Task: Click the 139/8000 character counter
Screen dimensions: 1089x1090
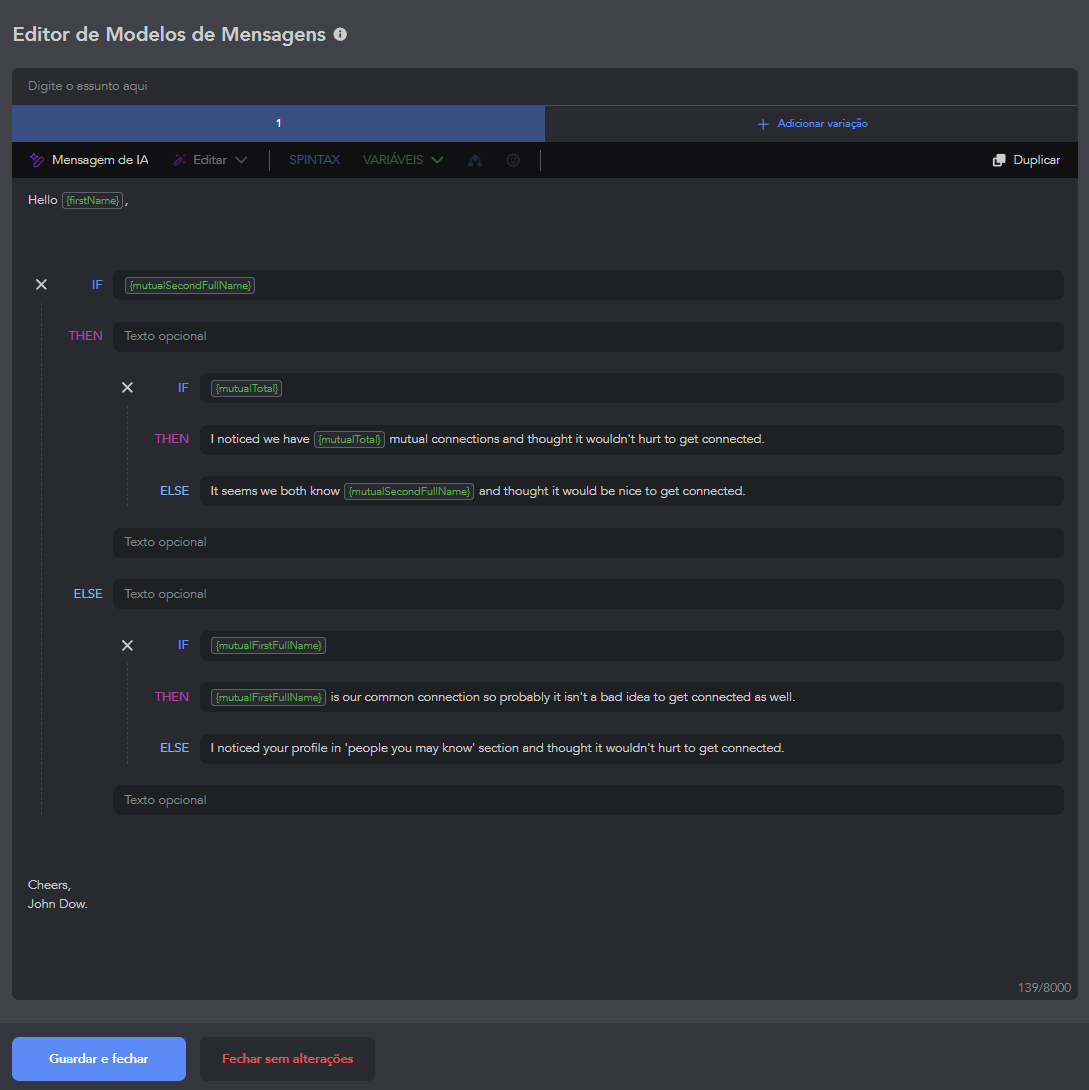Action: [x=1044, y=987]
